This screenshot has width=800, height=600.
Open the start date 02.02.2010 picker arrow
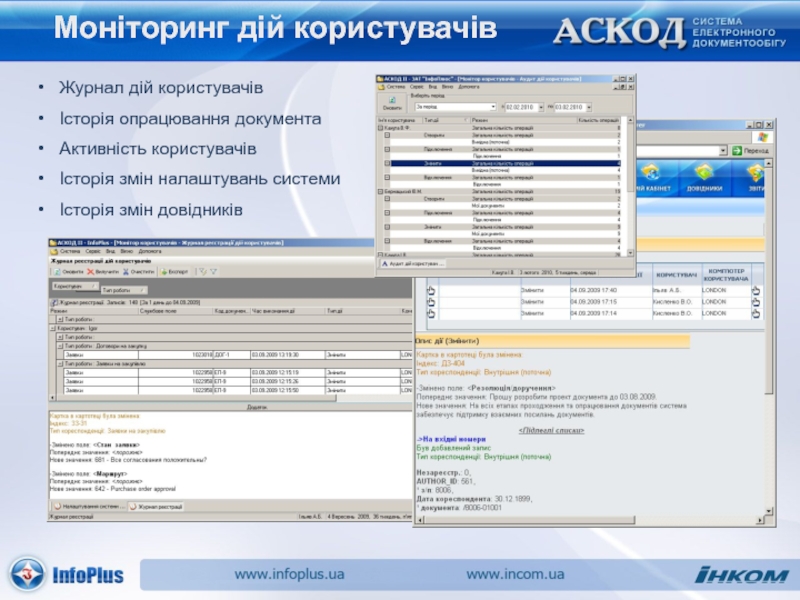(x=541, y=107)
